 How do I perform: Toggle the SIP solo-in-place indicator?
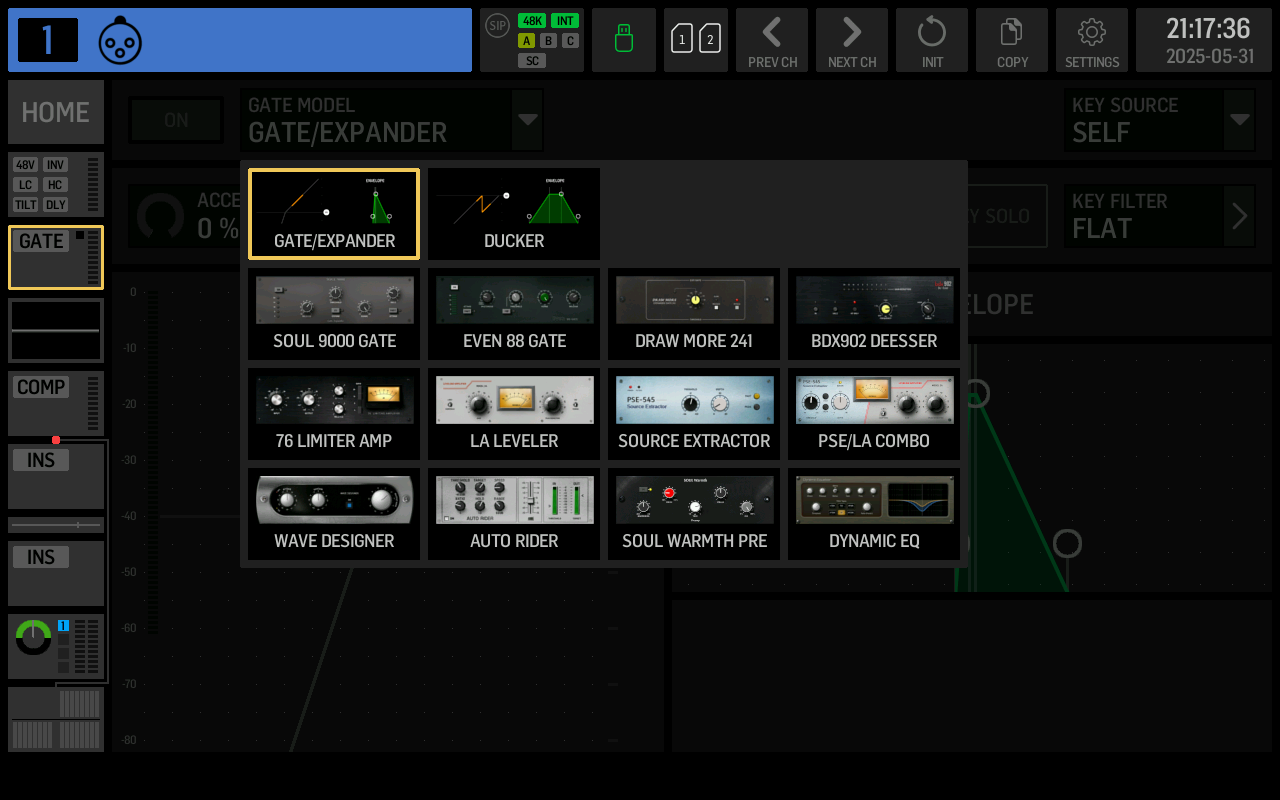click(497, 26)
